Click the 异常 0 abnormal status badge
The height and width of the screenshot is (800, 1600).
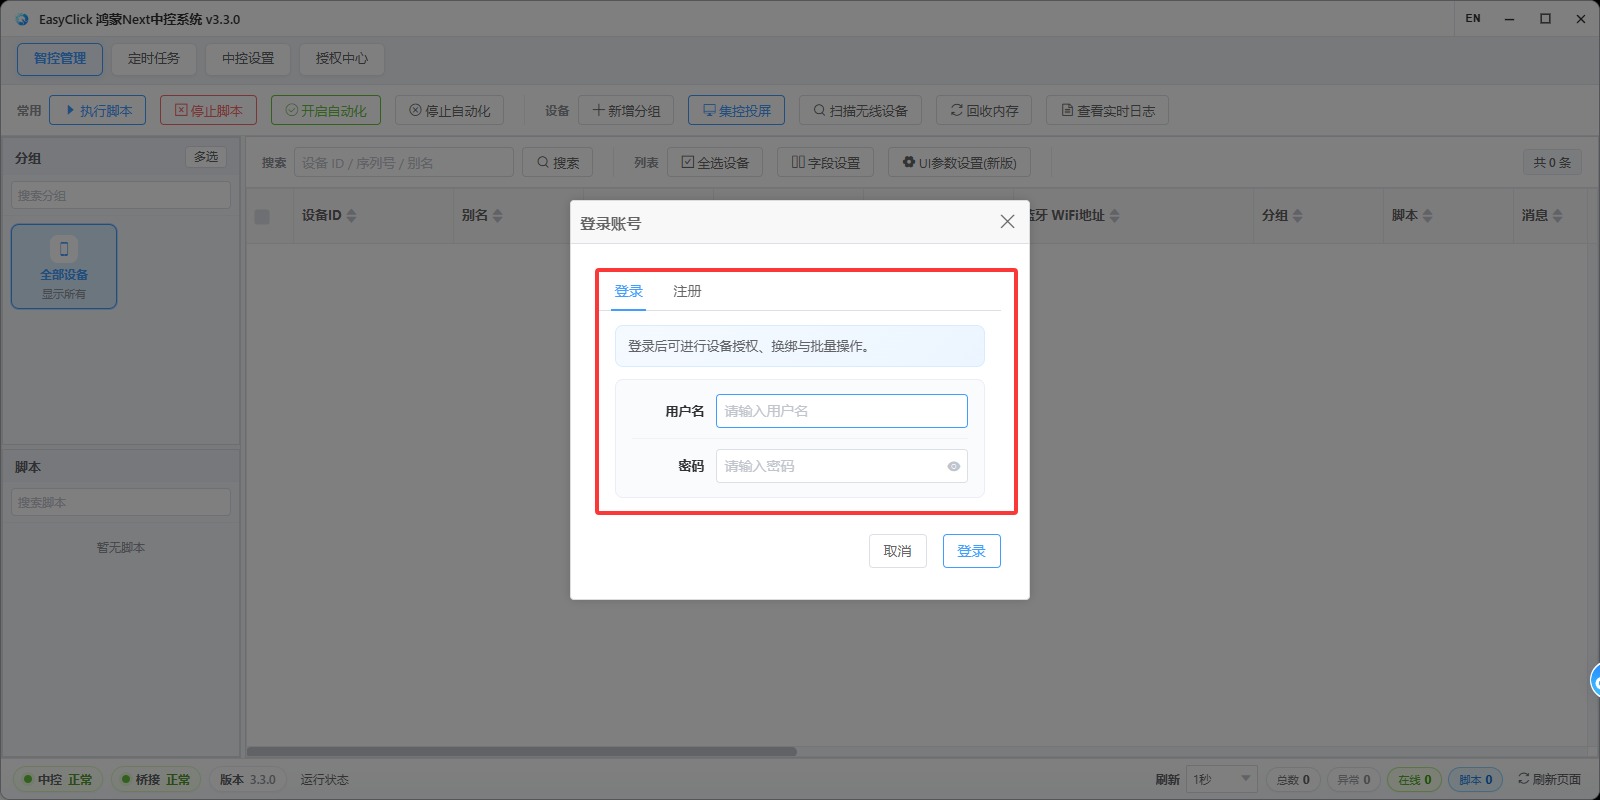click(x=1353, y=779)
